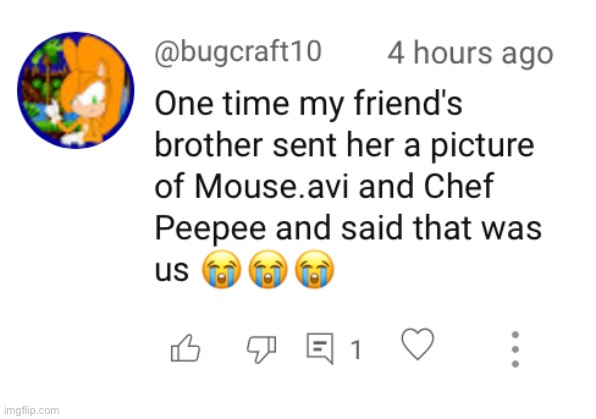
Task: Open the three-dot more options menu
Action: tap(515, 349)
